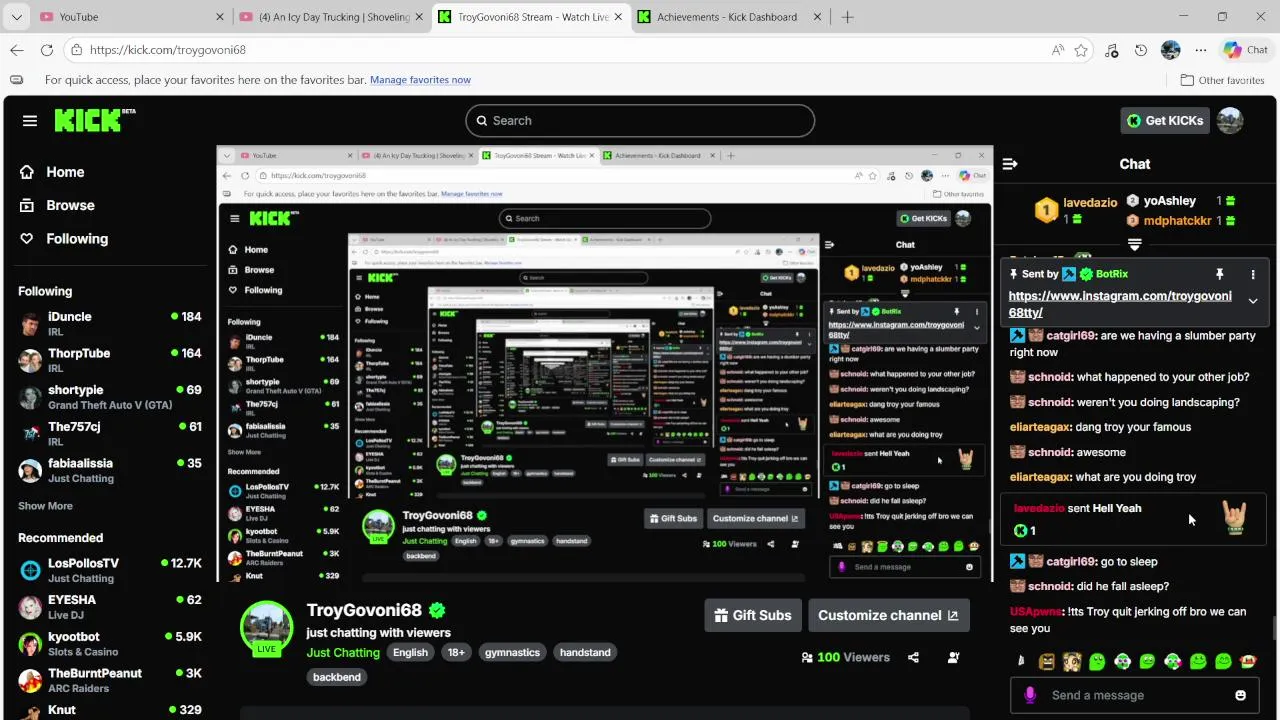View site information lock icon

coord(77,50)
